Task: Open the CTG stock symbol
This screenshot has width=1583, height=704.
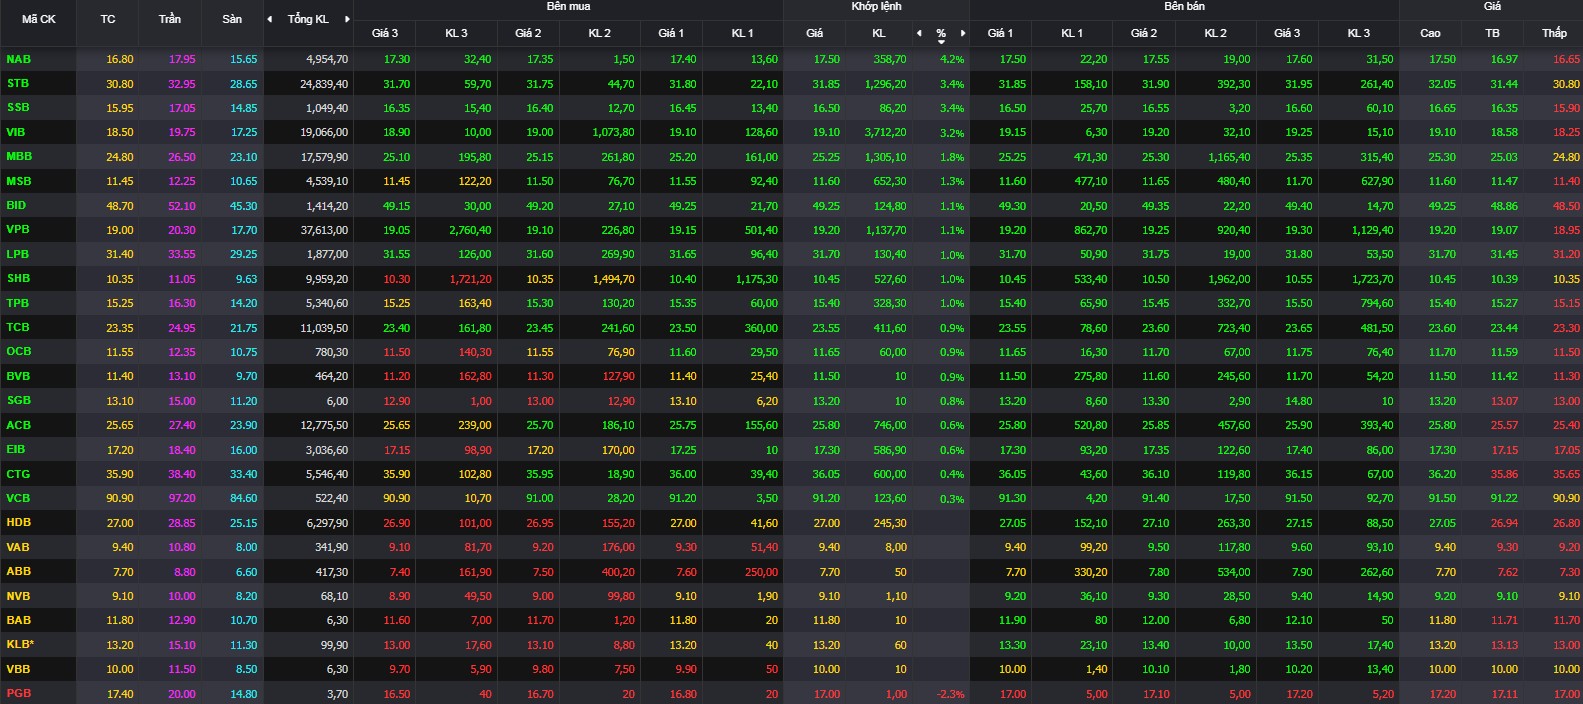Action: point(18,474)
